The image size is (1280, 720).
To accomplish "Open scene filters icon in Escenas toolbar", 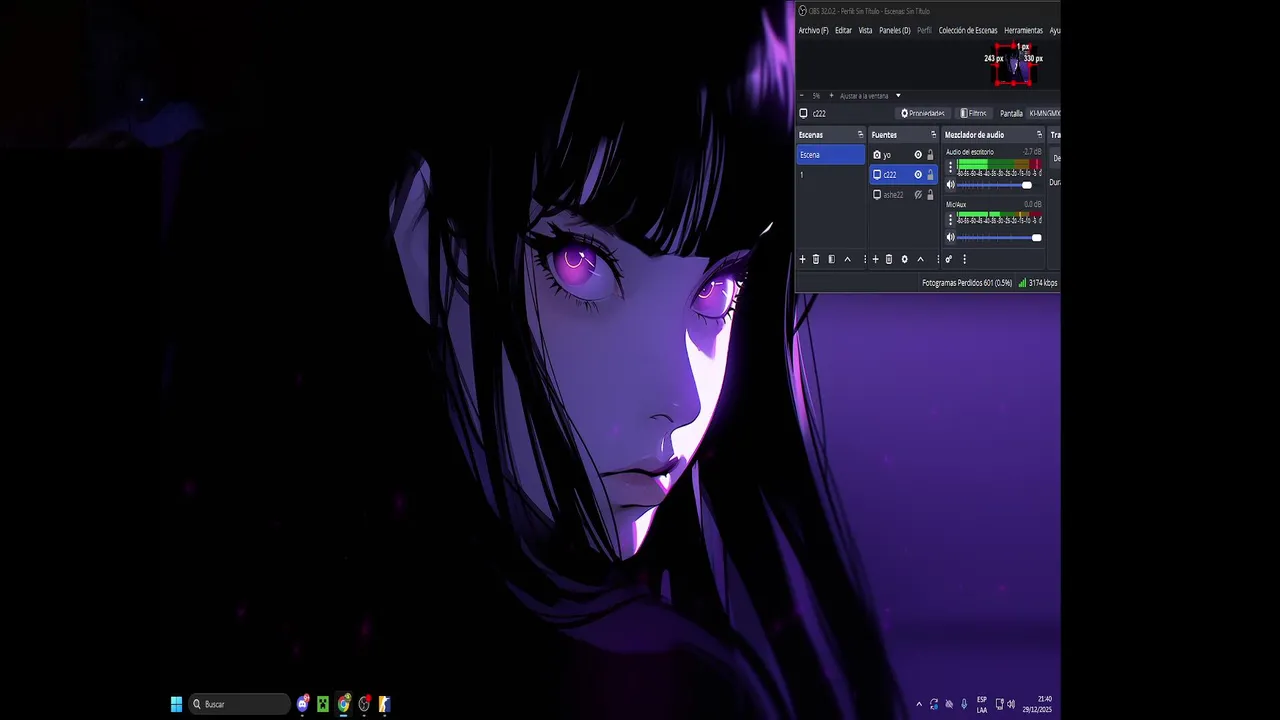I will 831,259.
